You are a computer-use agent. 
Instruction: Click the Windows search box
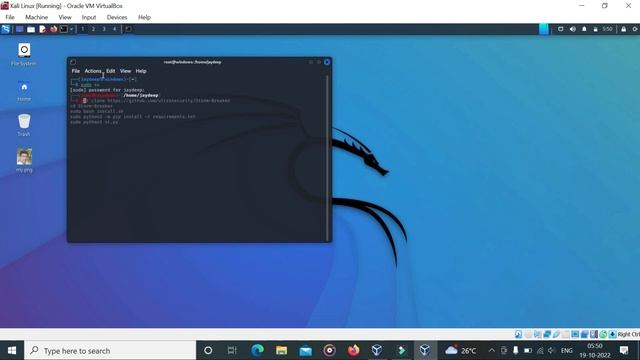pyautogui.click(x=110, y=350)
